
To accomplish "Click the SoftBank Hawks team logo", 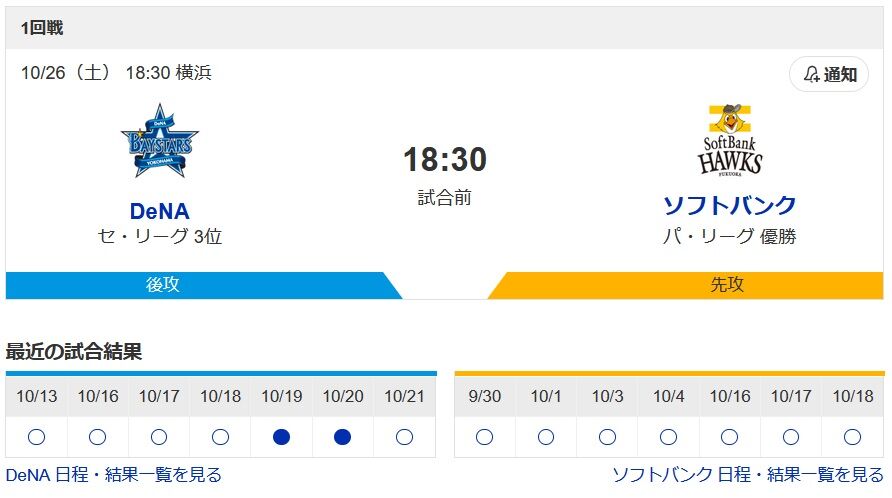I will click(x=730, y=141).
